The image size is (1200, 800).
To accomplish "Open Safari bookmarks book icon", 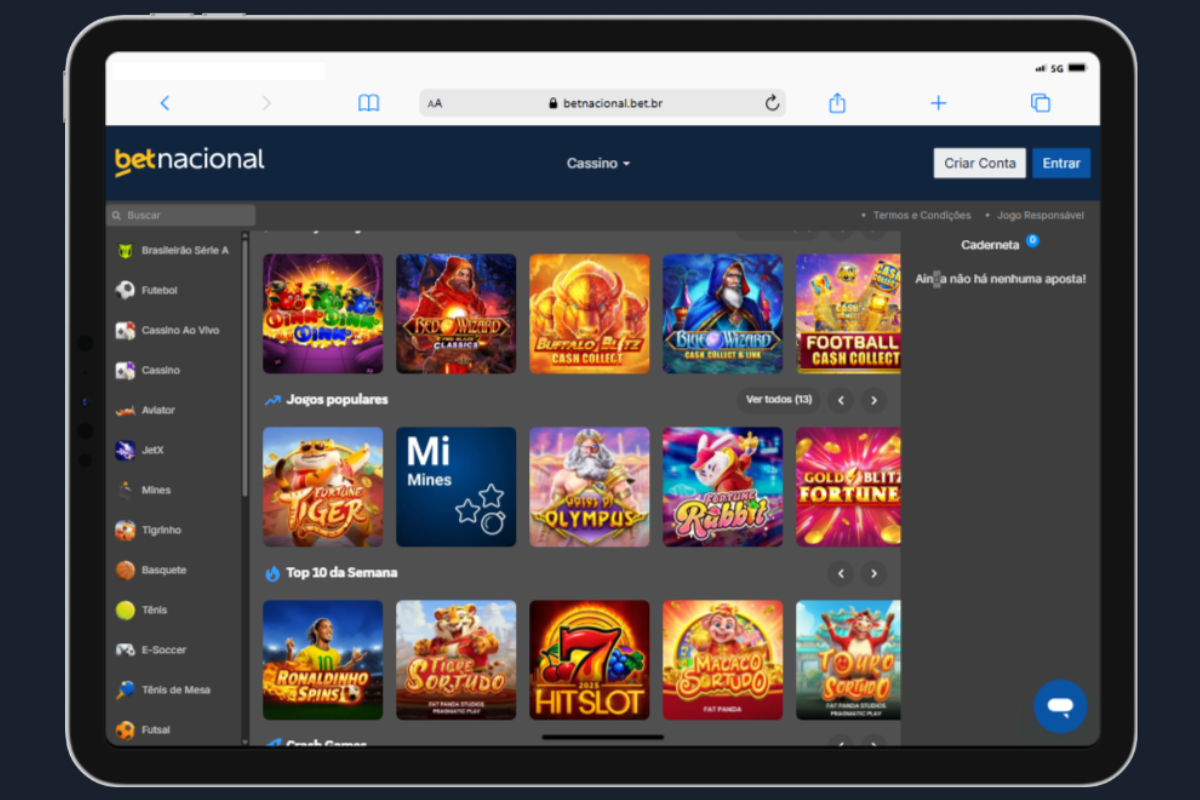I will coord(369,103).
